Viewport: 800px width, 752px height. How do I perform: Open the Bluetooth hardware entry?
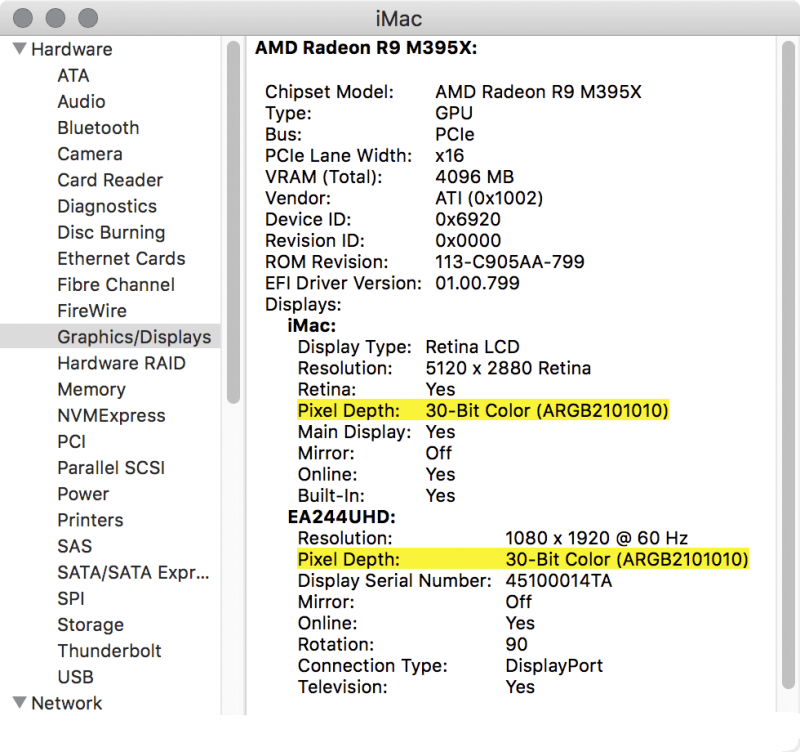(98, 128)
